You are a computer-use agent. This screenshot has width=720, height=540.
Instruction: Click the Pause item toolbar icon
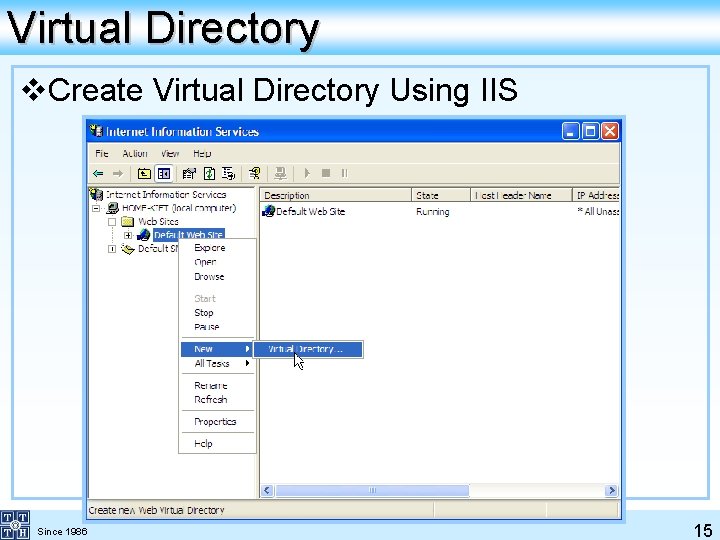click(344, 173)
